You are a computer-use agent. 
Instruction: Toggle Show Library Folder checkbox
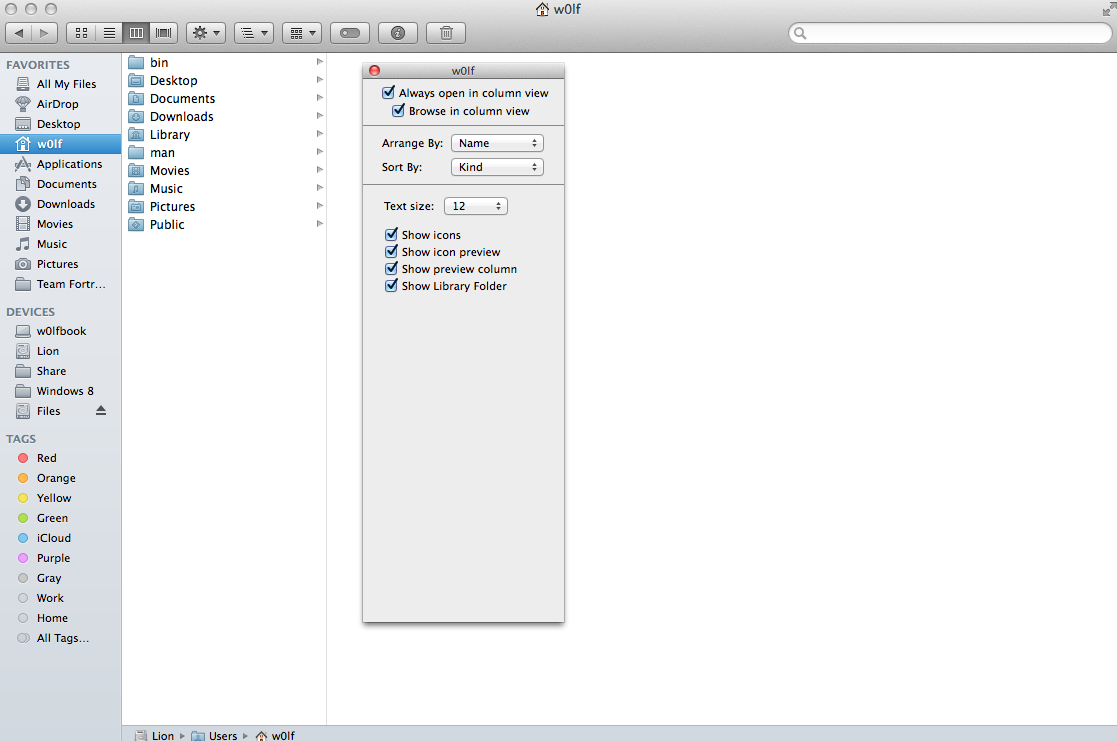tap(391, 286)
